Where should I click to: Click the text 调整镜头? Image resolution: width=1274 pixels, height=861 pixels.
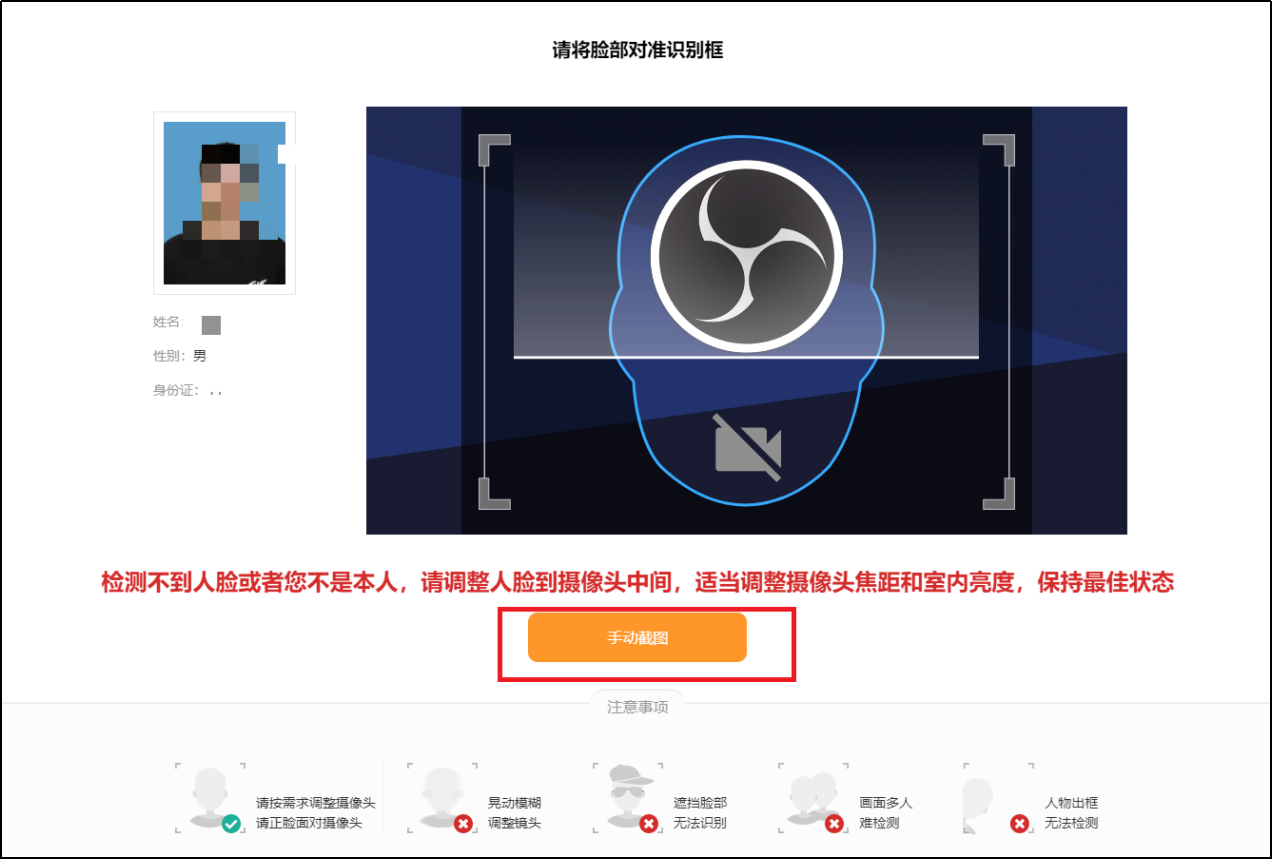[x=514, y=824]
